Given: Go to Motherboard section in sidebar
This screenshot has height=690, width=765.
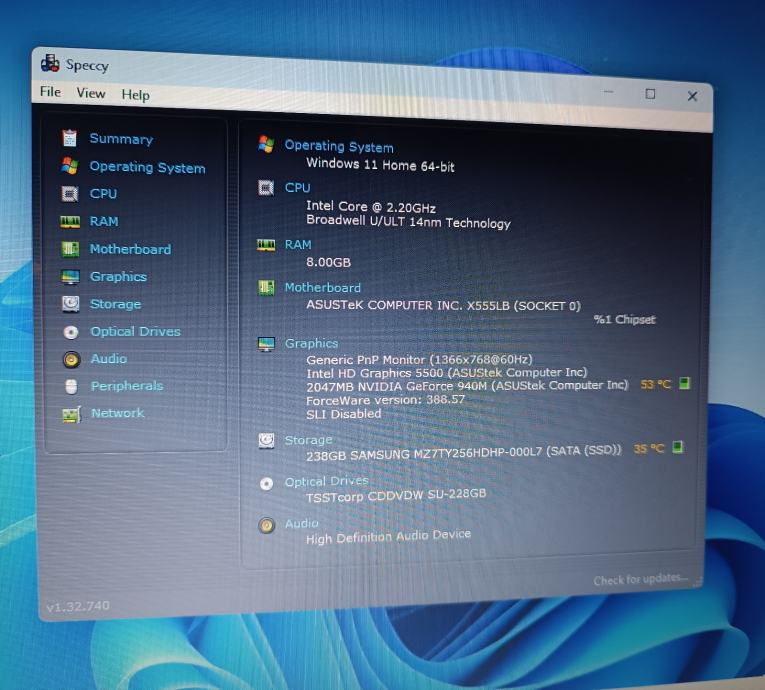Looking at the screenshot, I should [131, 249].
